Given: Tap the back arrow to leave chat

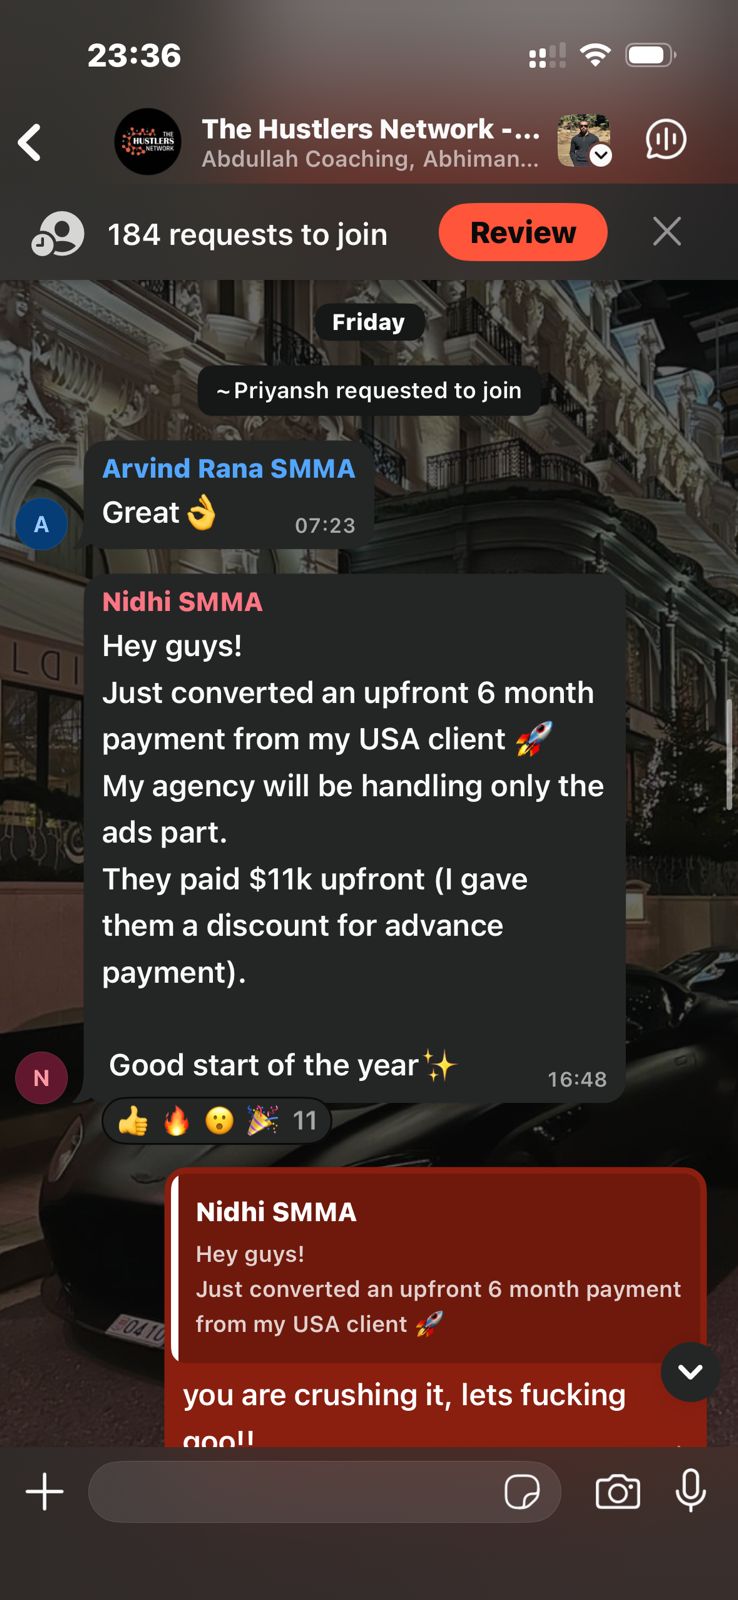Looking at the screenshot, I should pos(30,142).
